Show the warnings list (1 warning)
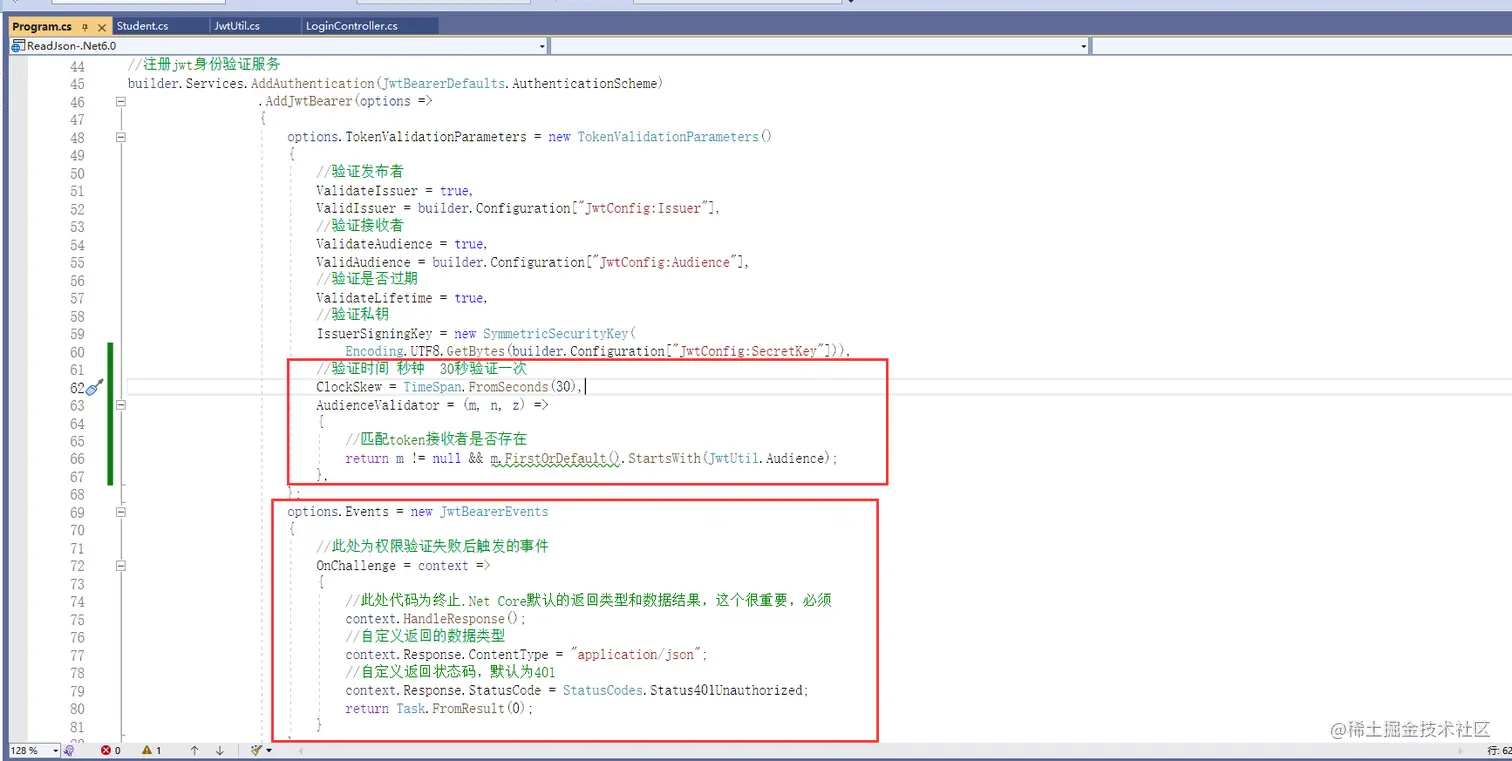This screenshot has width=1512, height=761. (152, 750)
